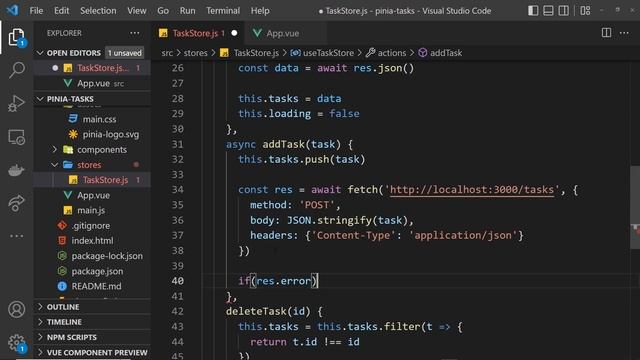Open the Run menu

(x=187, y=11)
